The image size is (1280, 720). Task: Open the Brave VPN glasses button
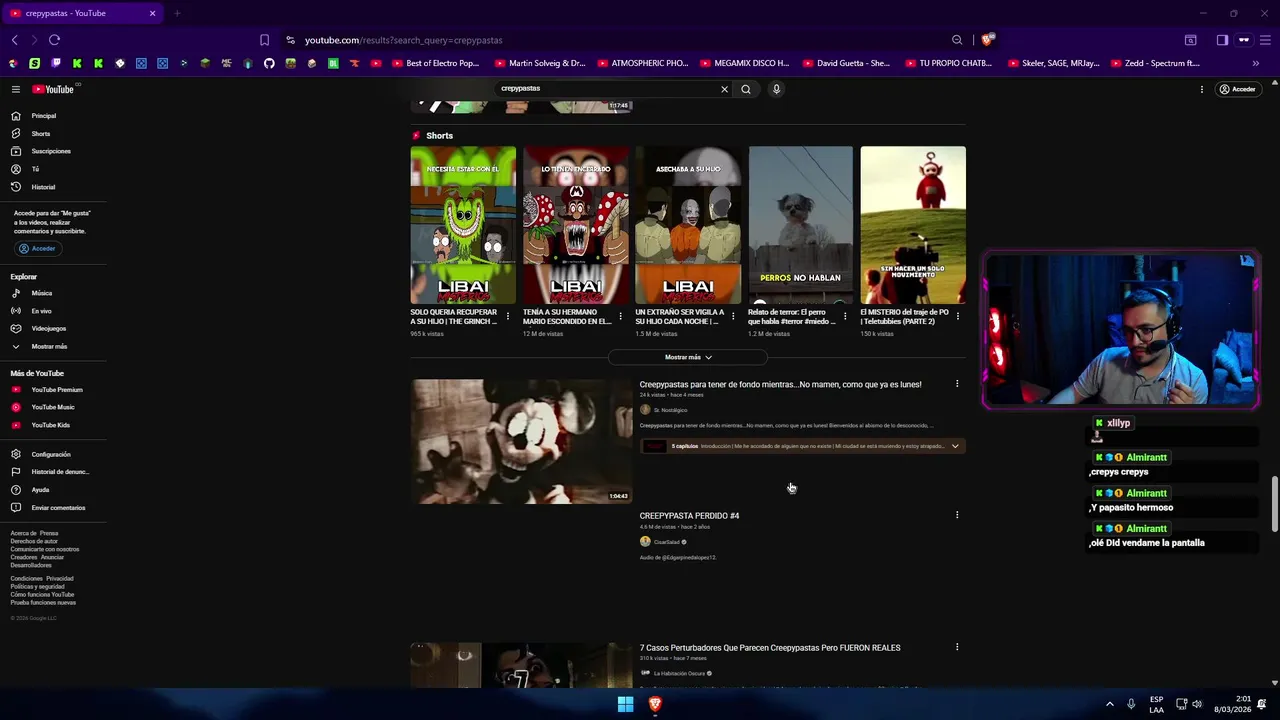point(1244,40)
